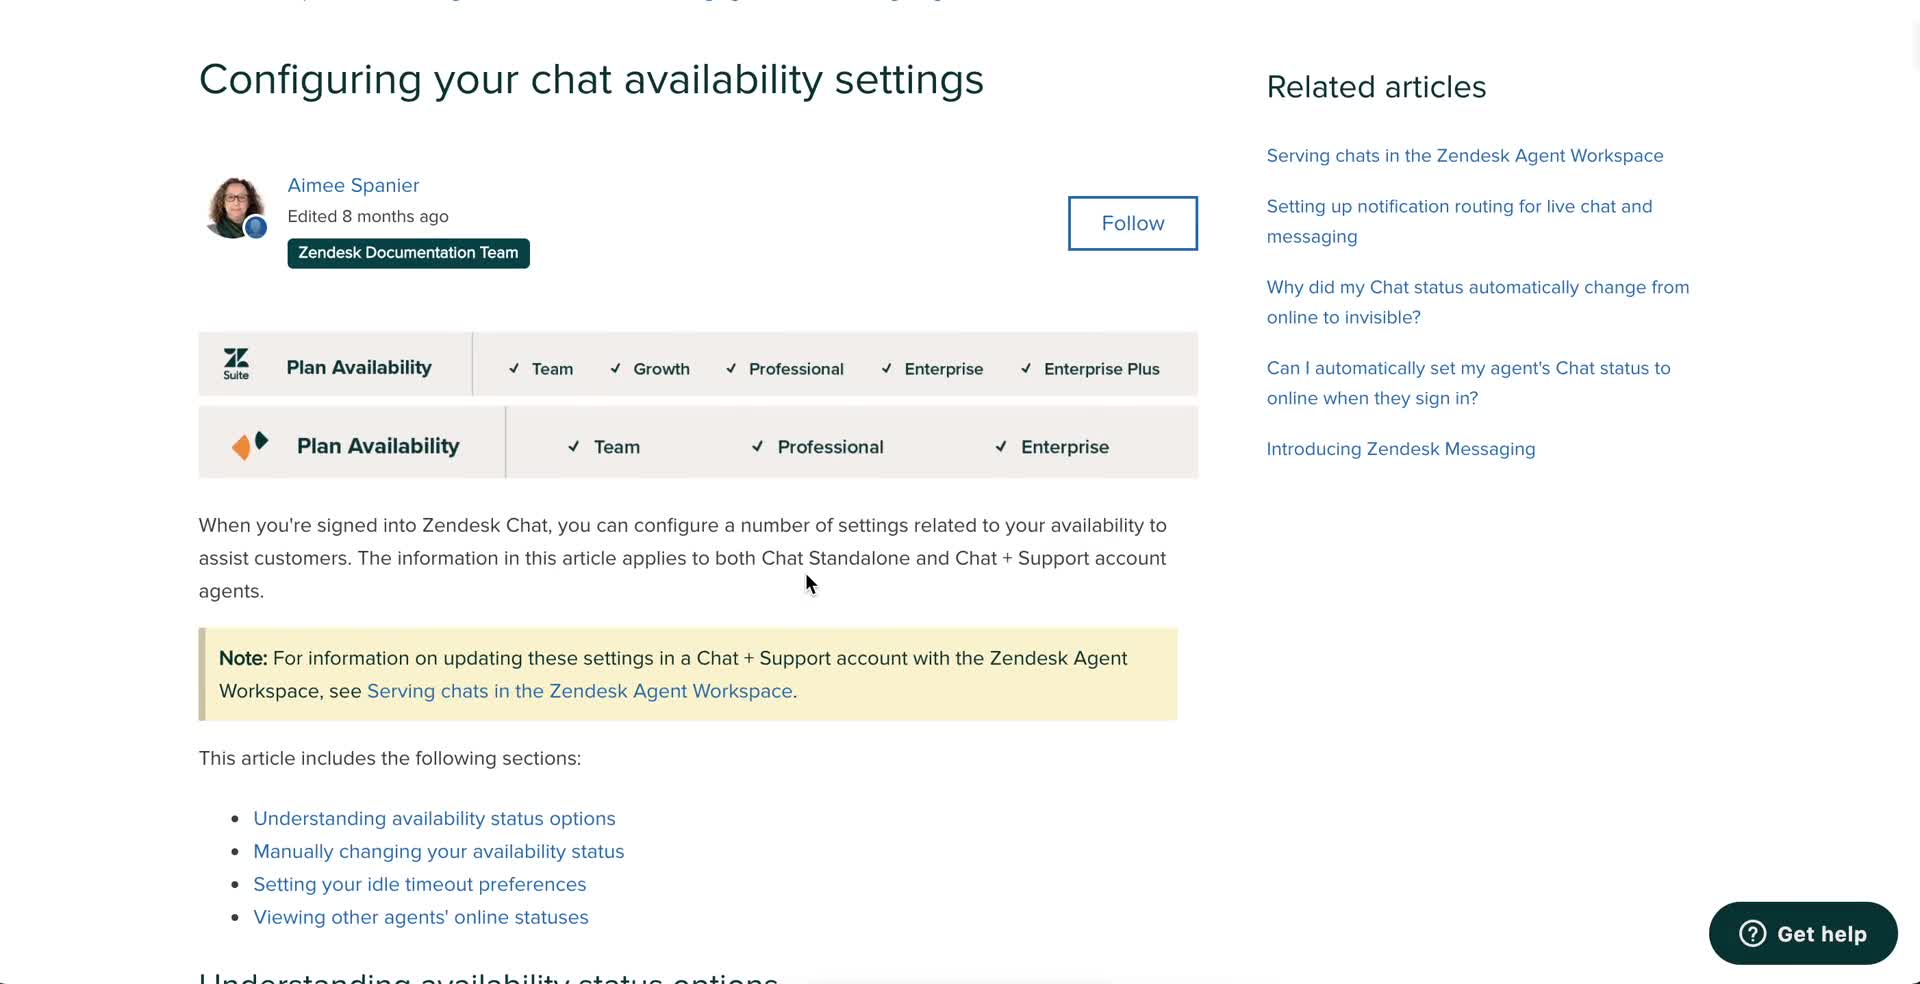Viewport: 1920px width, 984px height.
Task: Jump to Understanding availability status options section
Action: (x=434, y=818)
